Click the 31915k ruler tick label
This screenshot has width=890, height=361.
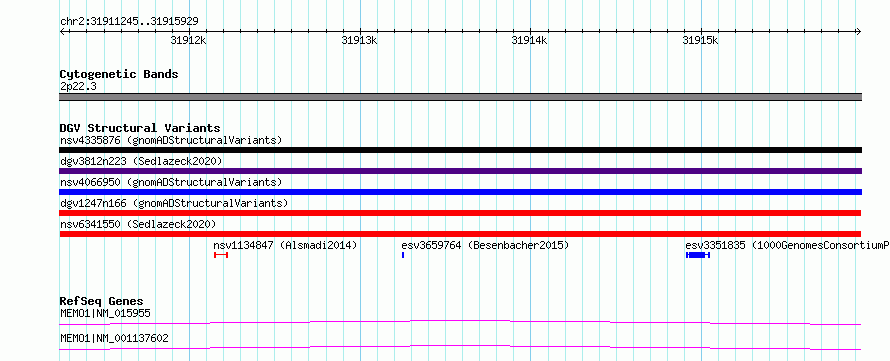(700, 41)
